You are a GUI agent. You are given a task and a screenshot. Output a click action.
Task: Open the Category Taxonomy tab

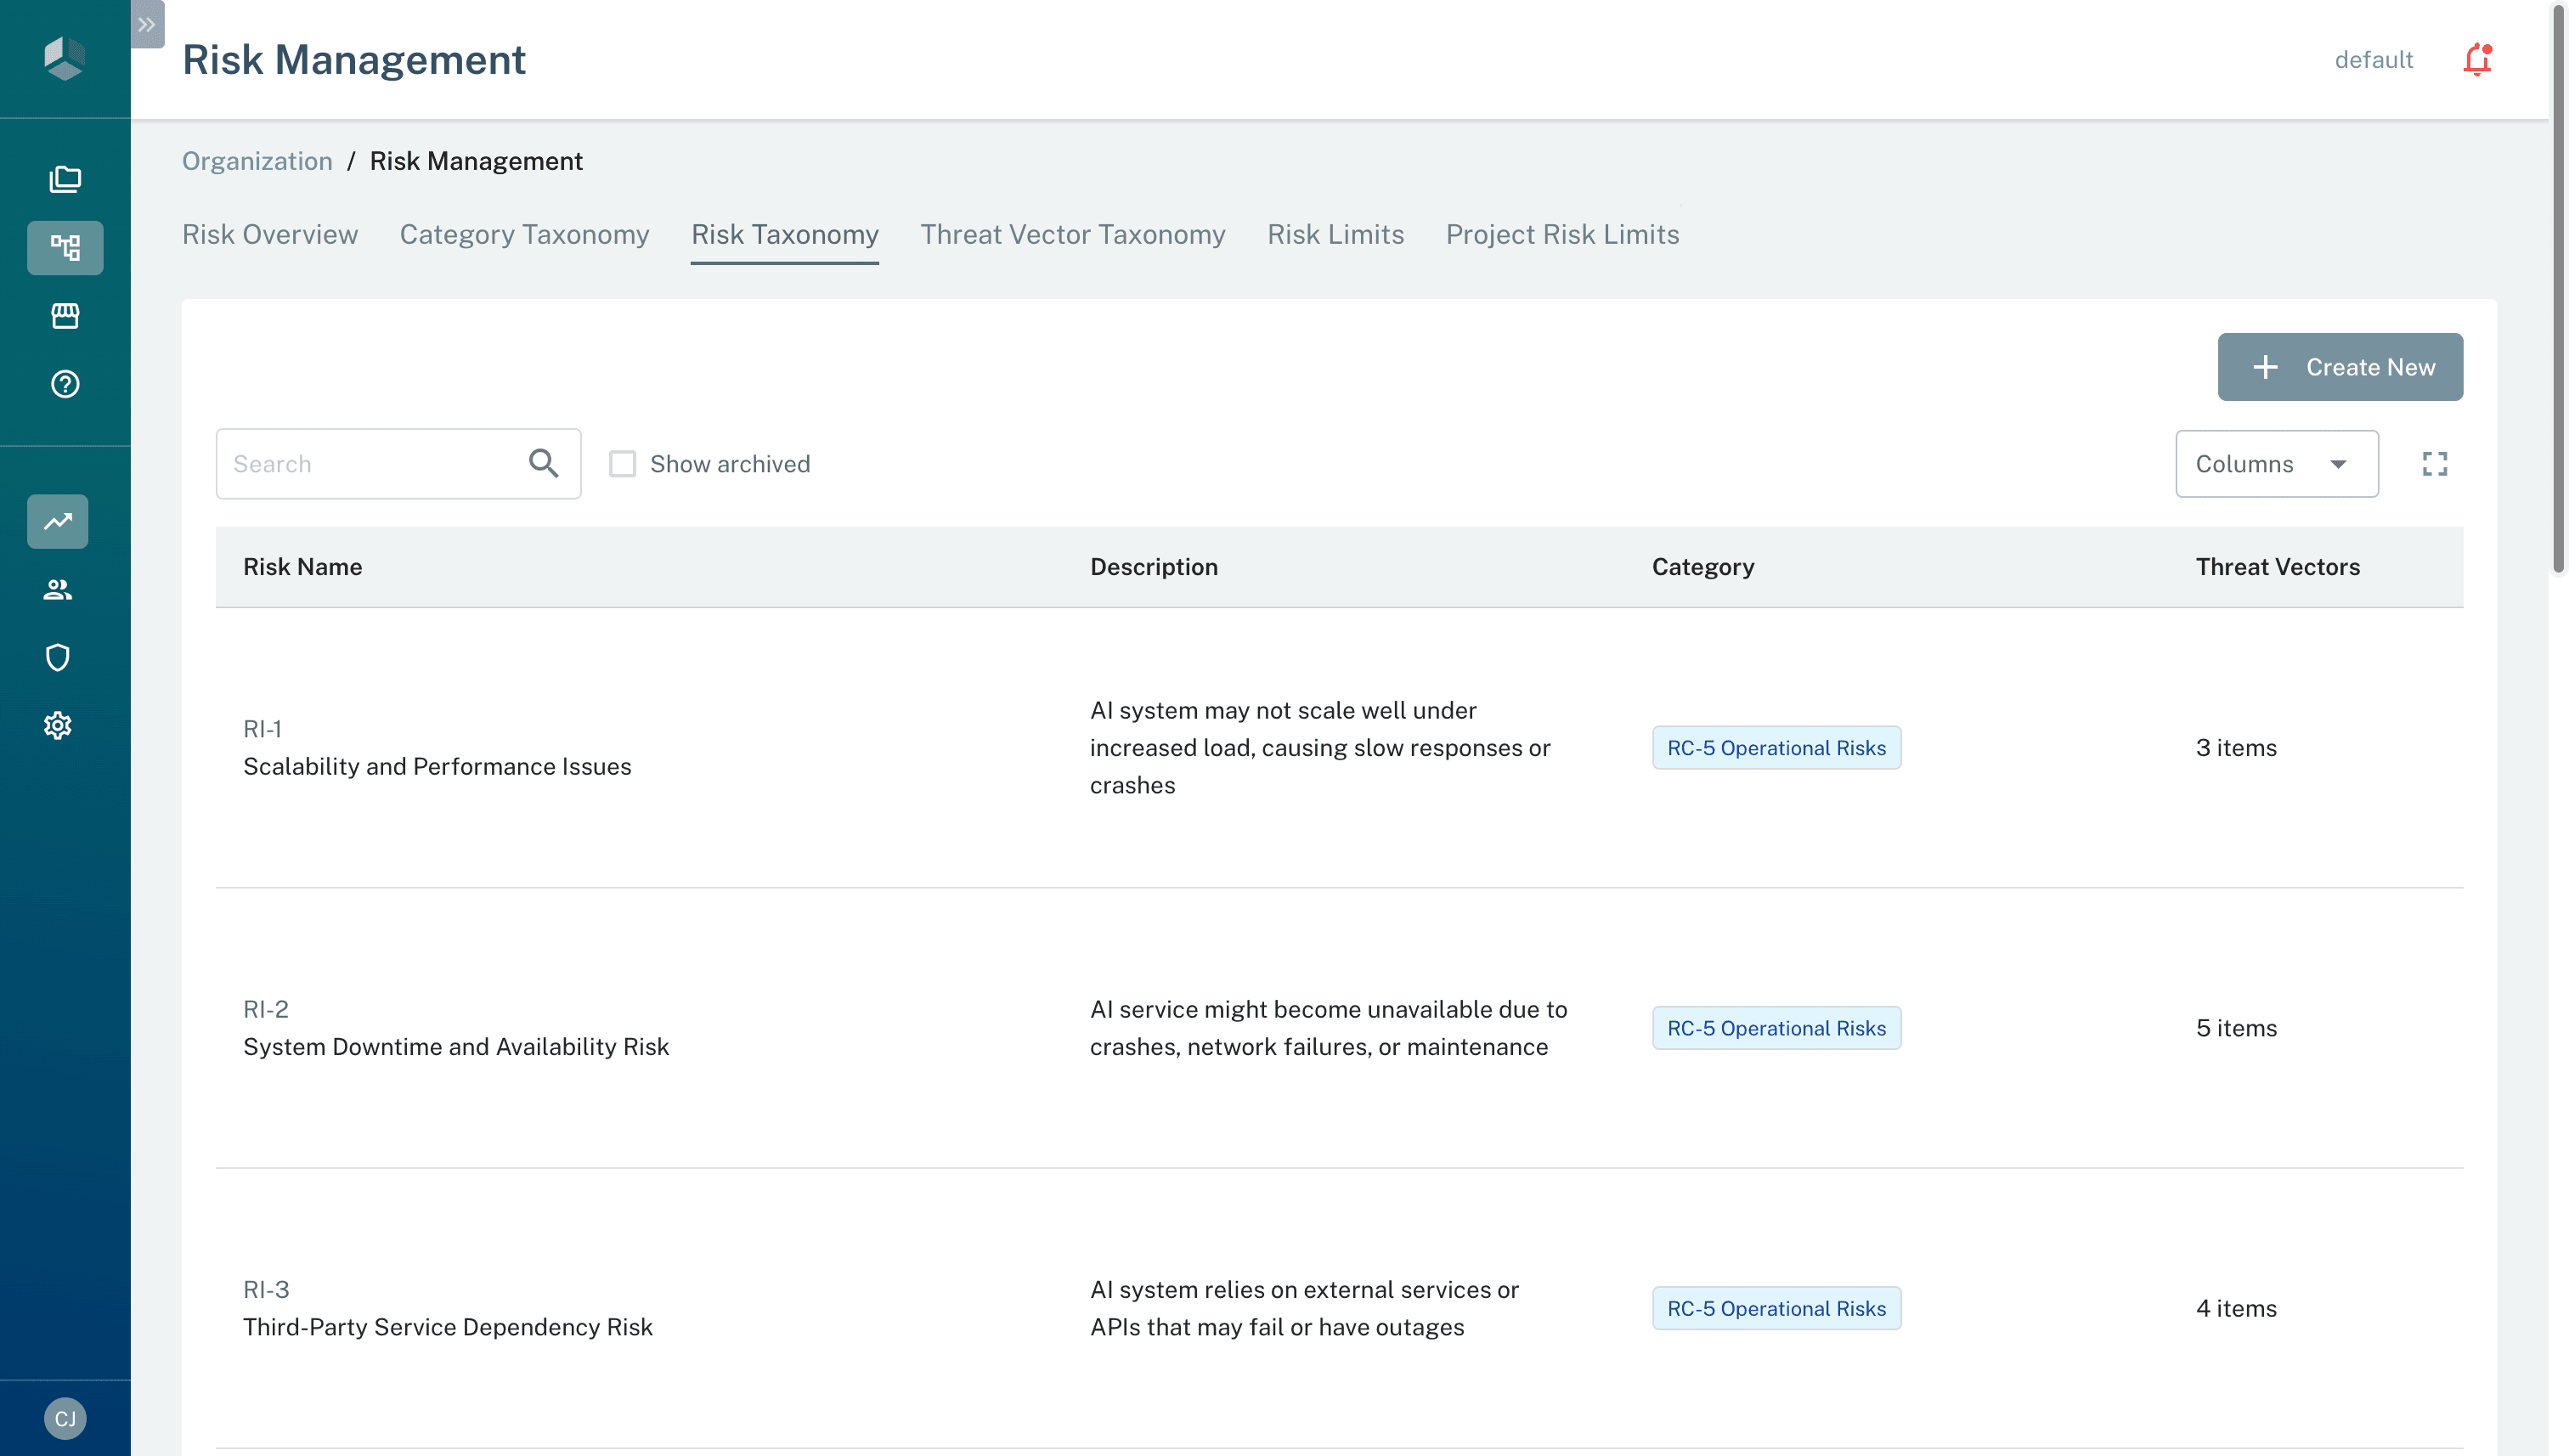(524, 234)
